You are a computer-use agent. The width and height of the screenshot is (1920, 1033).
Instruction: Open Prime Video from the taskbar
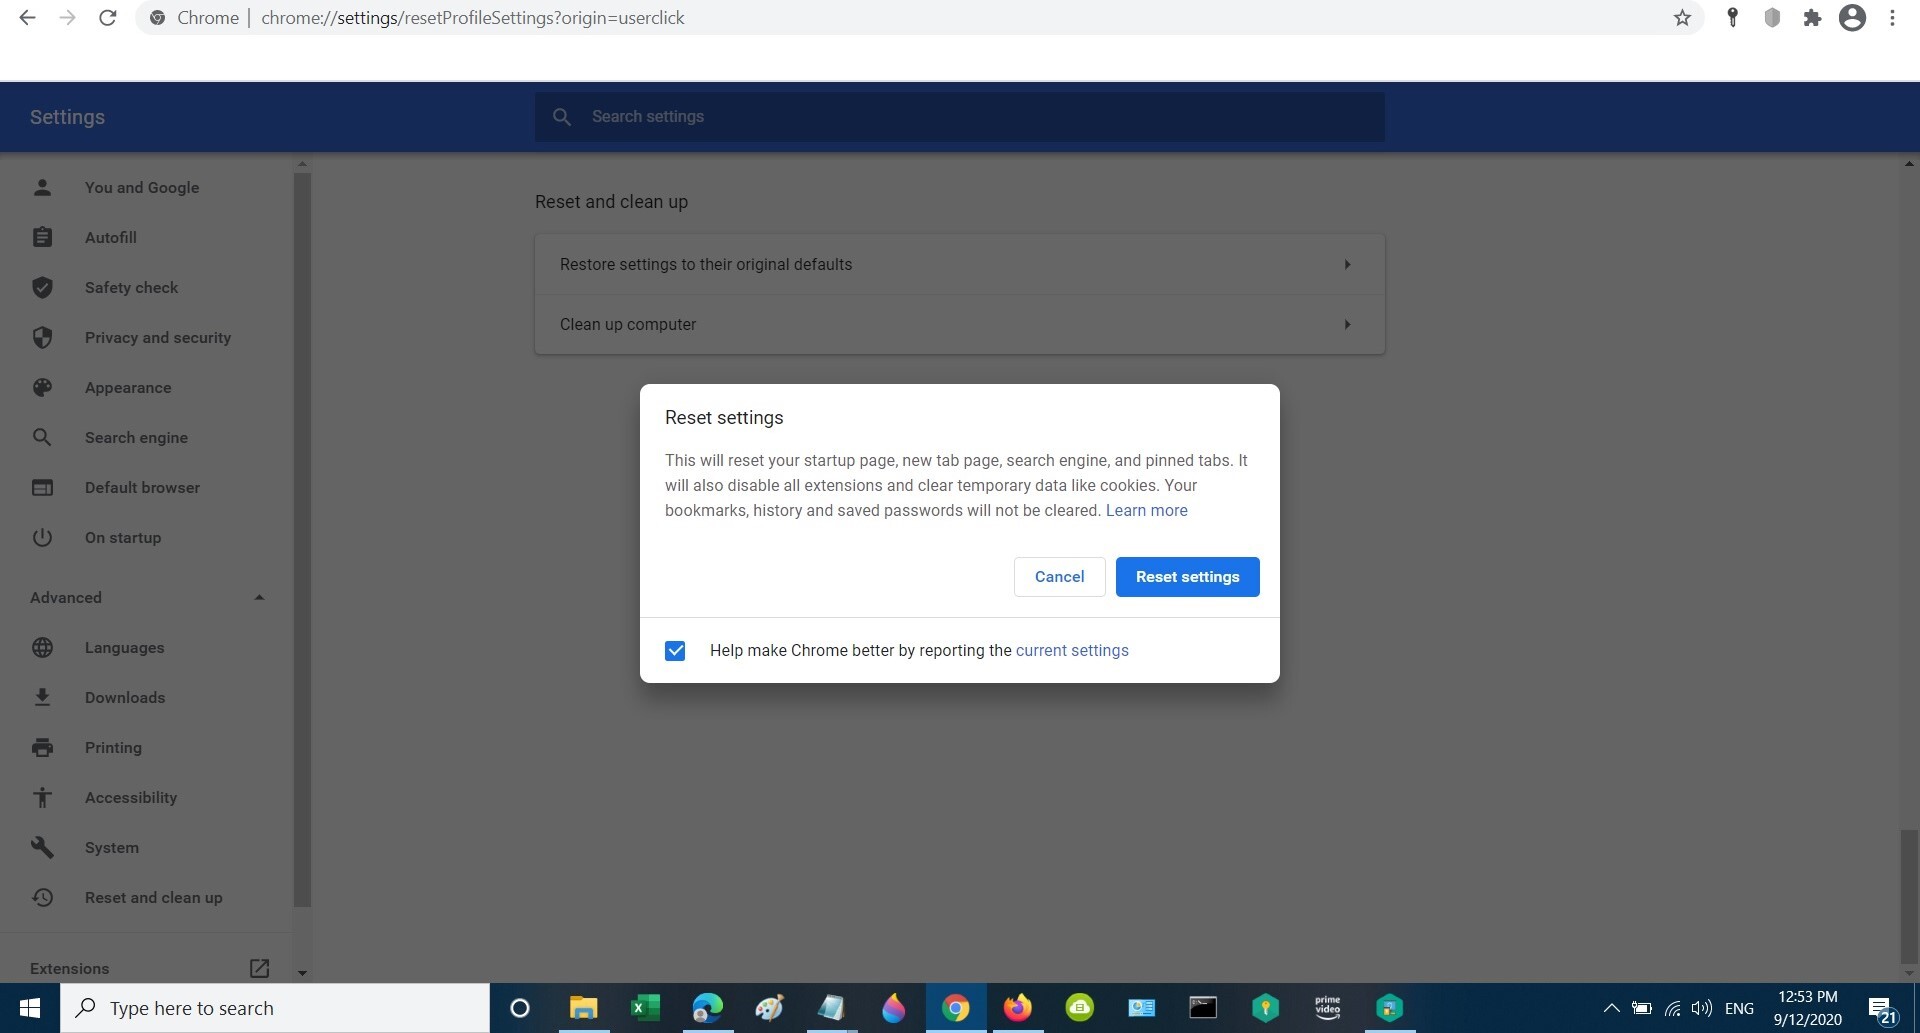[1327, 1007]
